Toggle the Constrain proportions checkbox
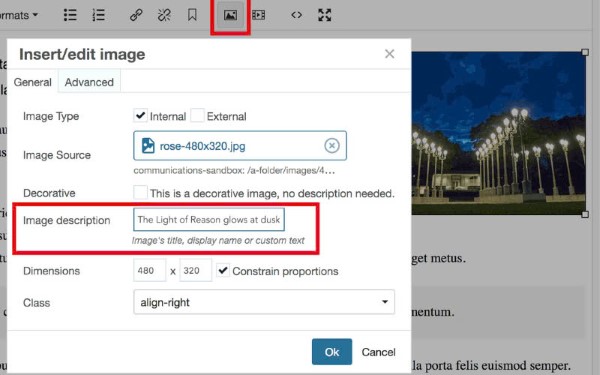The width and height of the screenshot is (600, 375). coord(223,271)
